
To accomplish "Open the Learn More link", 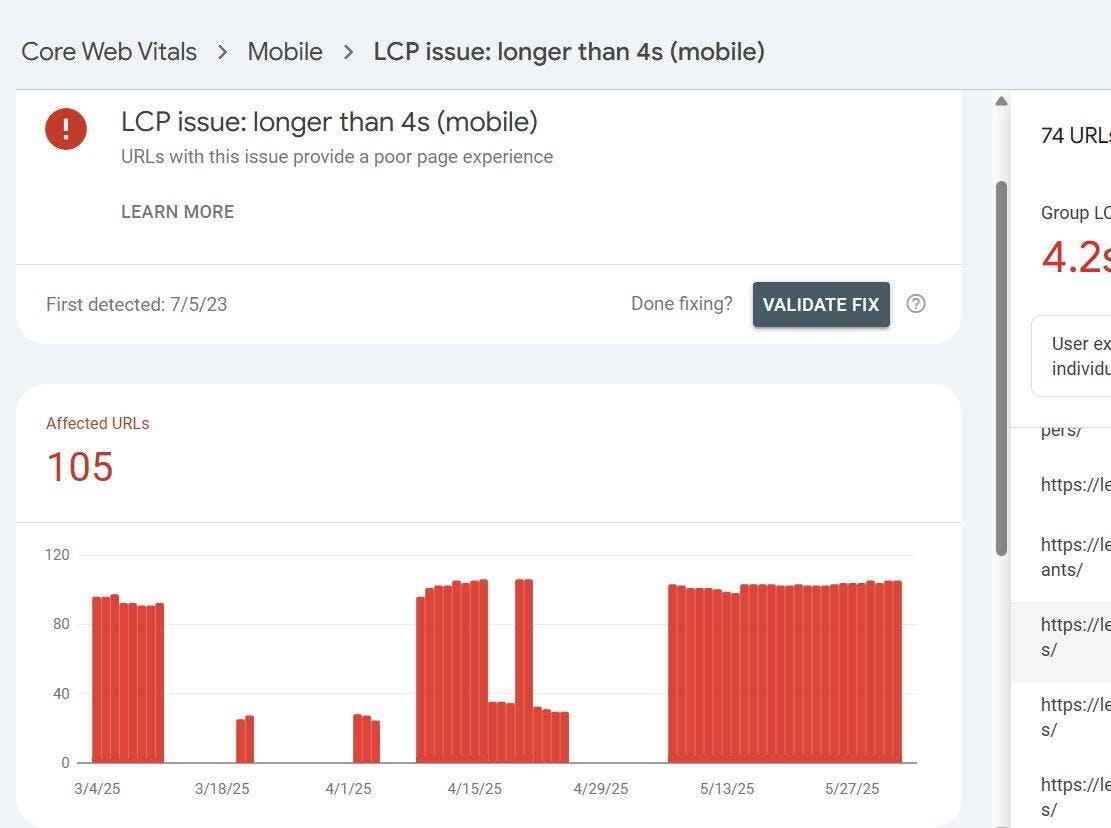I will pyautogui.click(x=177, y=212).
